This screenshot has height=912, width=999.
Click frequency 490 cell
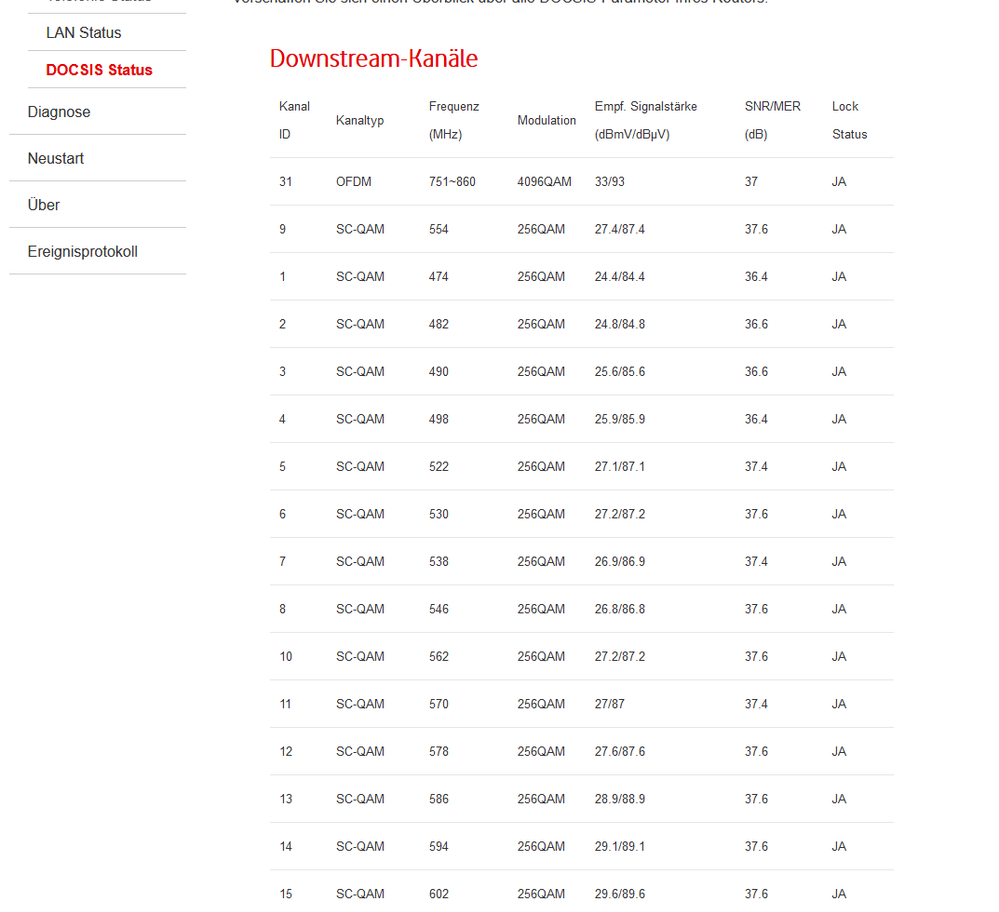438,372
